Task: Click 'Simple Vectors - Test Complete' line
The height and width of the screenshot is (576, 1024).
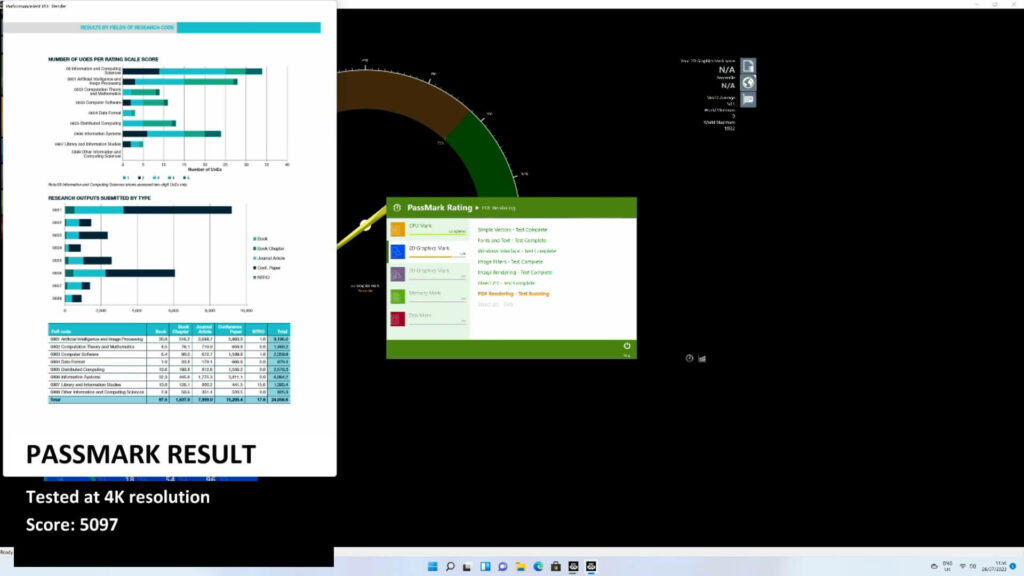Action: 513,230
